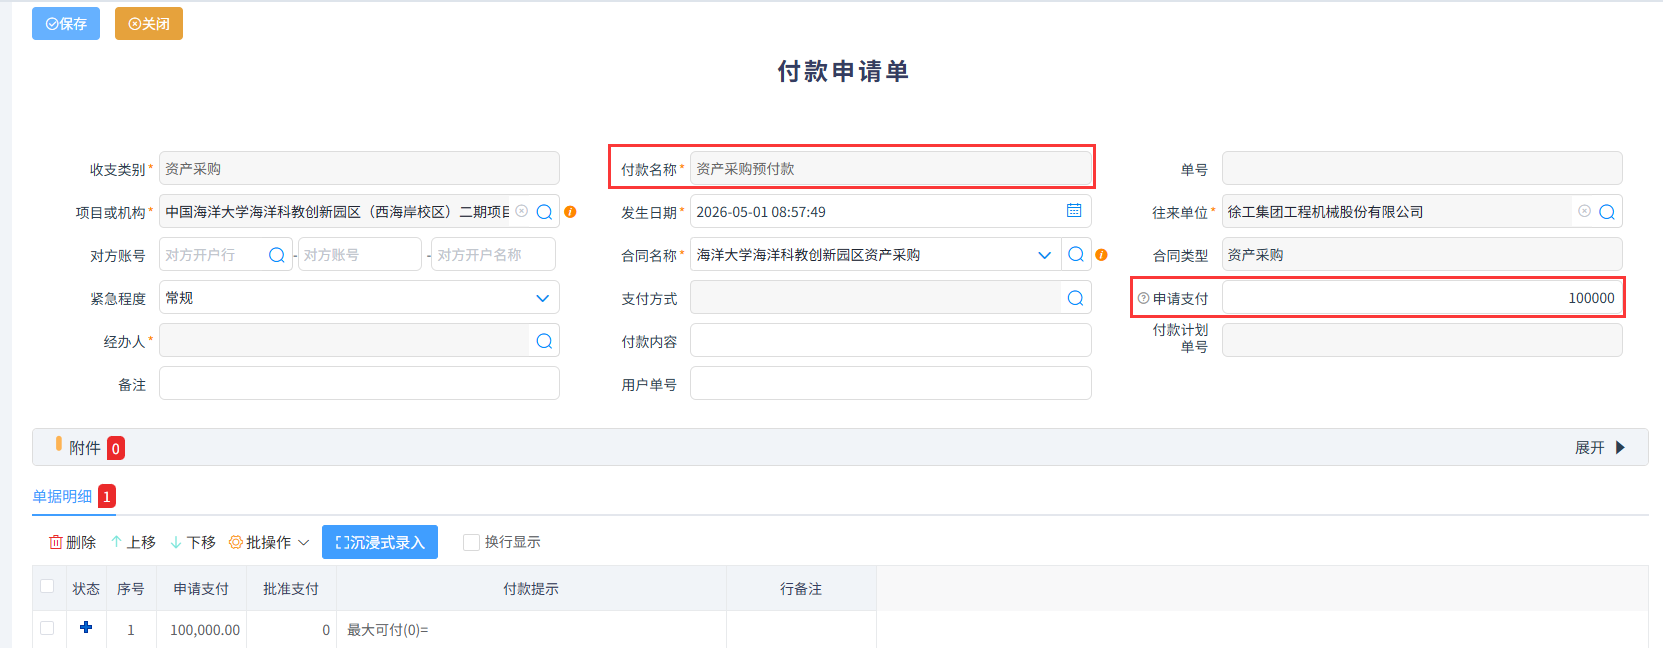
Task: Click the 100,000.00 cell in row 1
Action: 201,630
